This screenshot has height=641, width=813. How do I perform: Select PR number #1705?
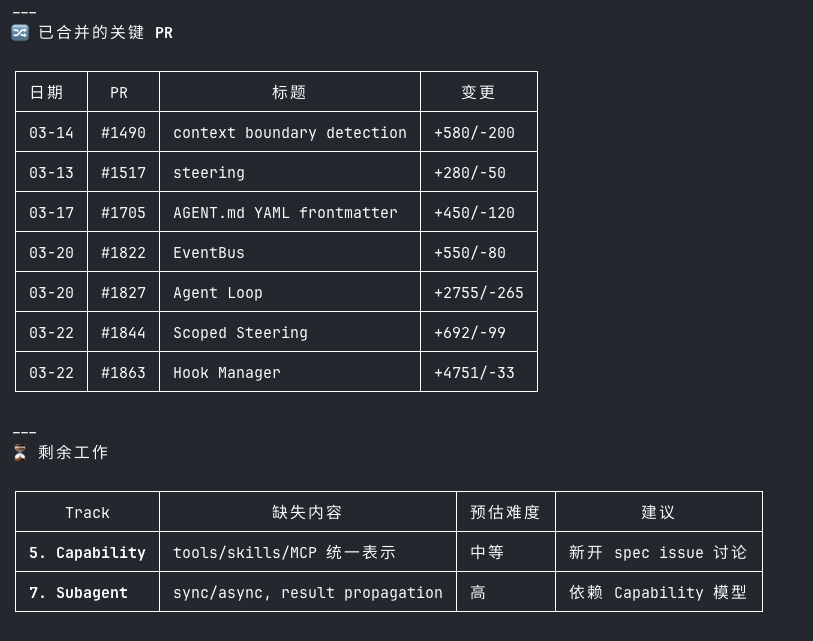[x=123, y=213]
